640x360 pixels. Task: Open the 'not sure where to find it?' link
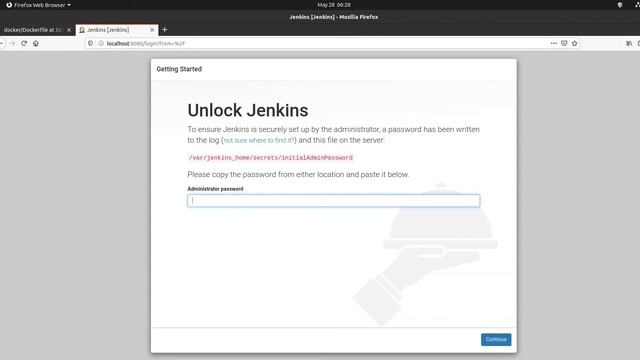[x=259, y=140]
